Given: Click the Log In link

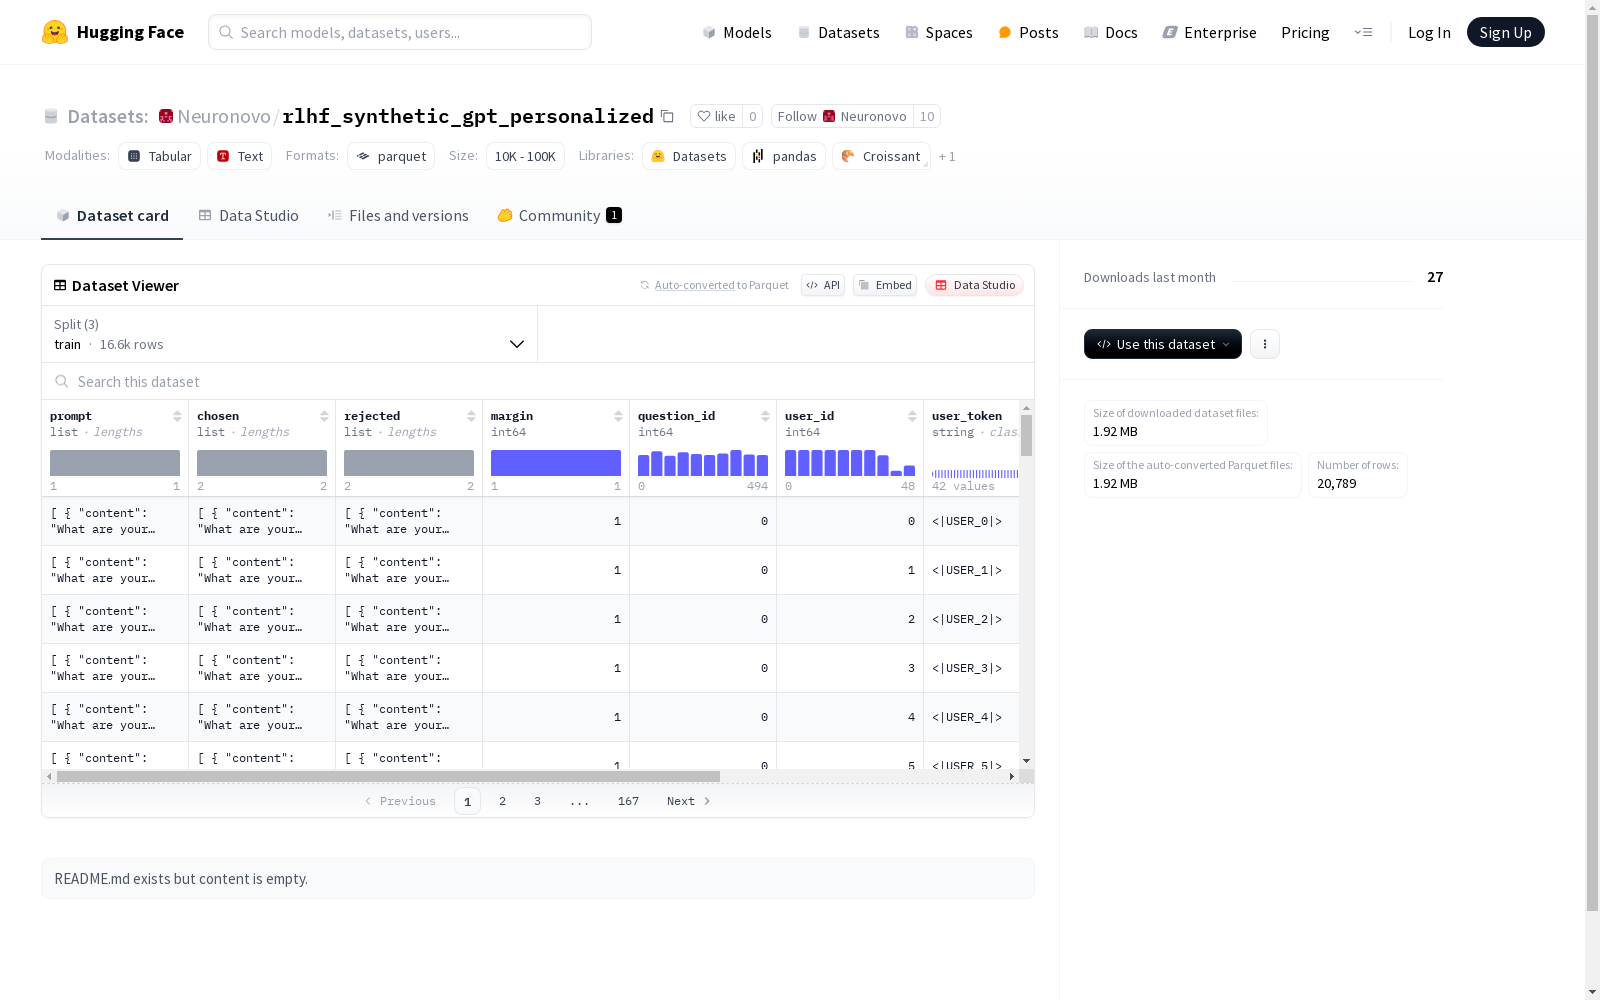Looking at the screenshot, I should click(1429, 32).
